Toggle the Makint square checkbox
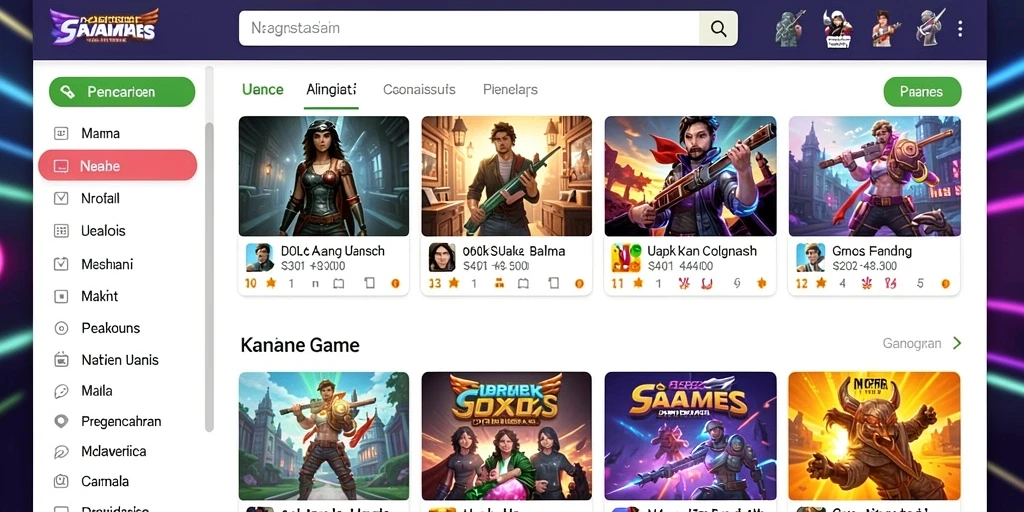 tap(61, 296)
